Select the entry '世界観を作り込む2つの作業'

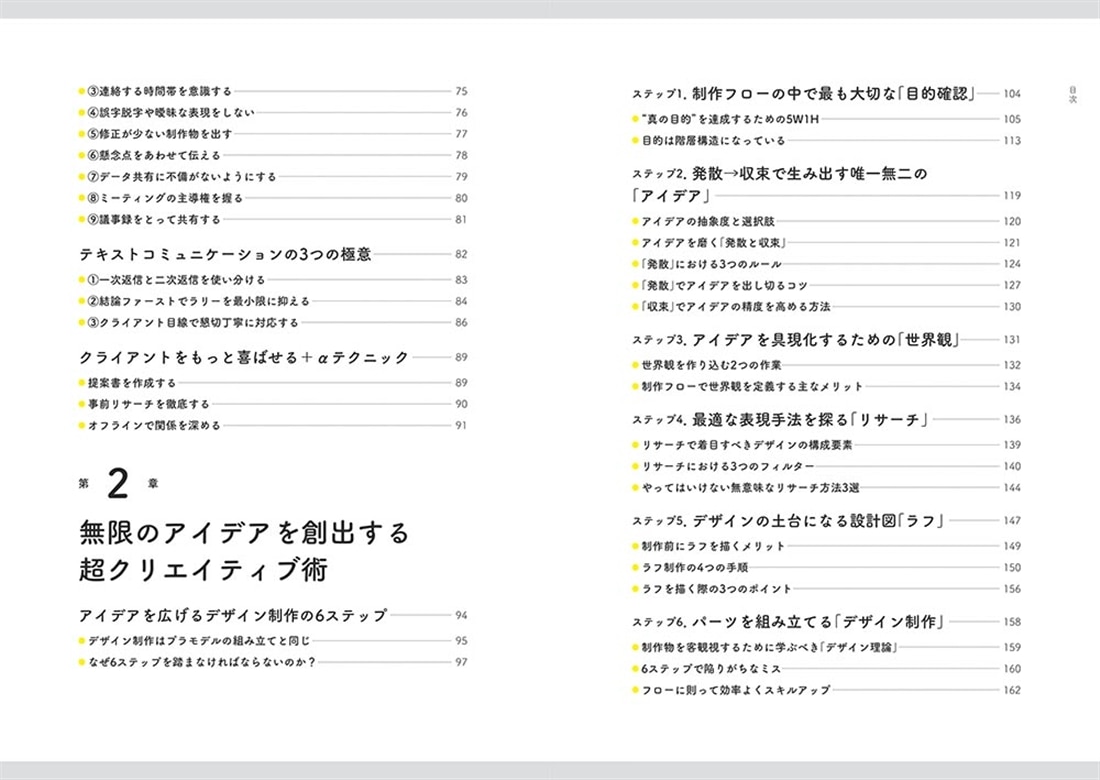coord(711,365)
